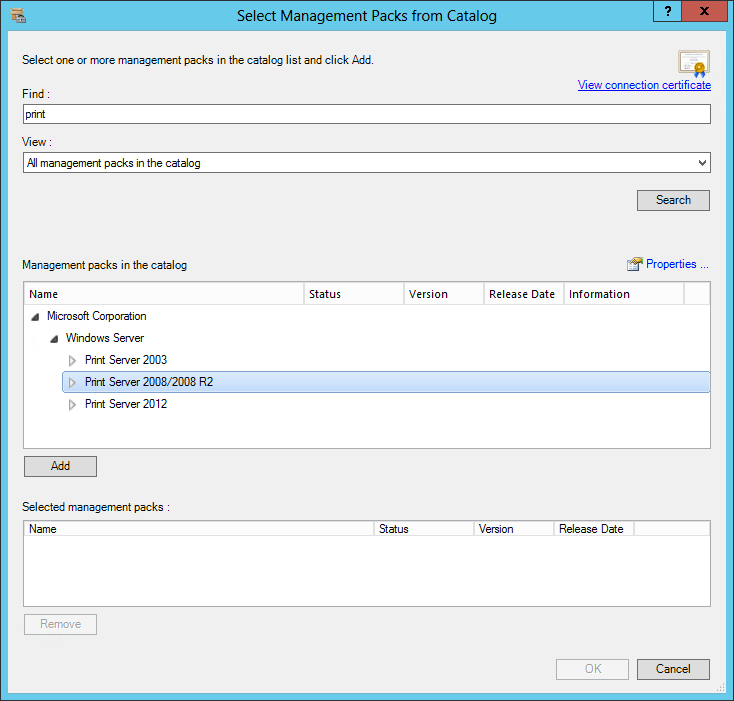Close the Select Management Packs dialog
Image resolution: width=734 pixels, height=701 pixels.
tap(704, 11)
